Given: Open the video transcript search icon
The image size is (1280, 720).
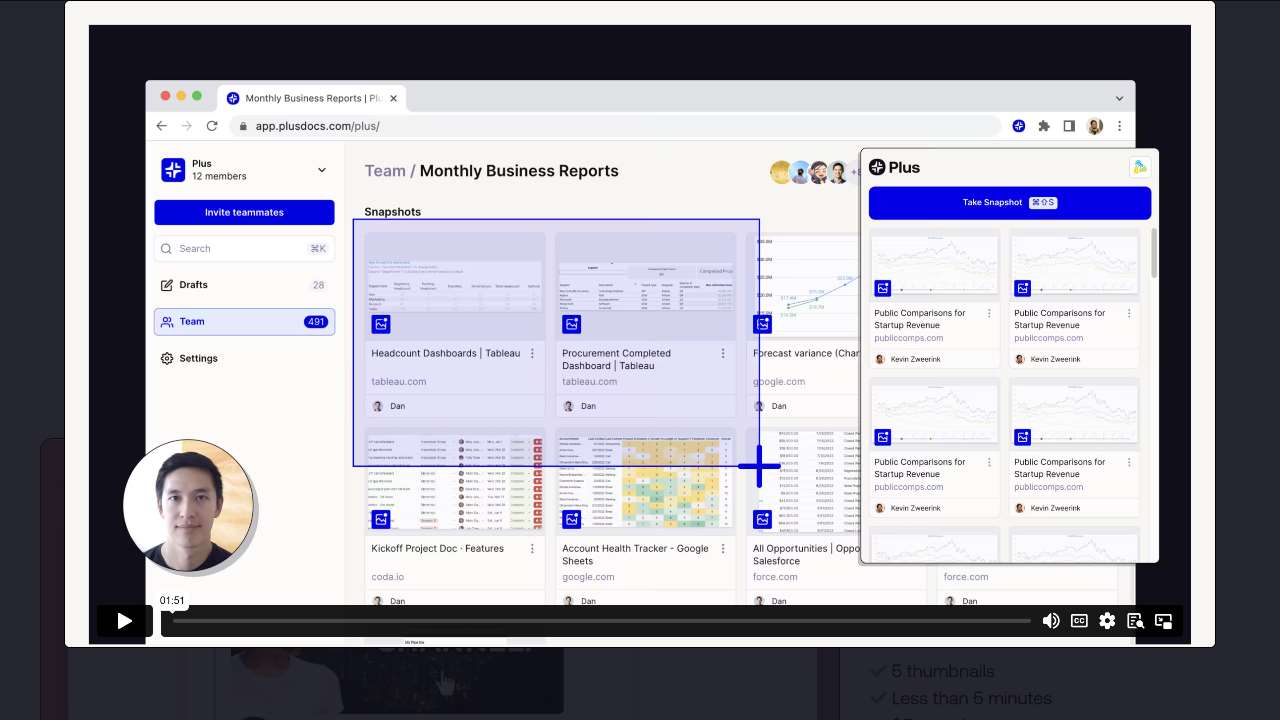Looking at the screenshot, I should click(x=1135, y=621).
